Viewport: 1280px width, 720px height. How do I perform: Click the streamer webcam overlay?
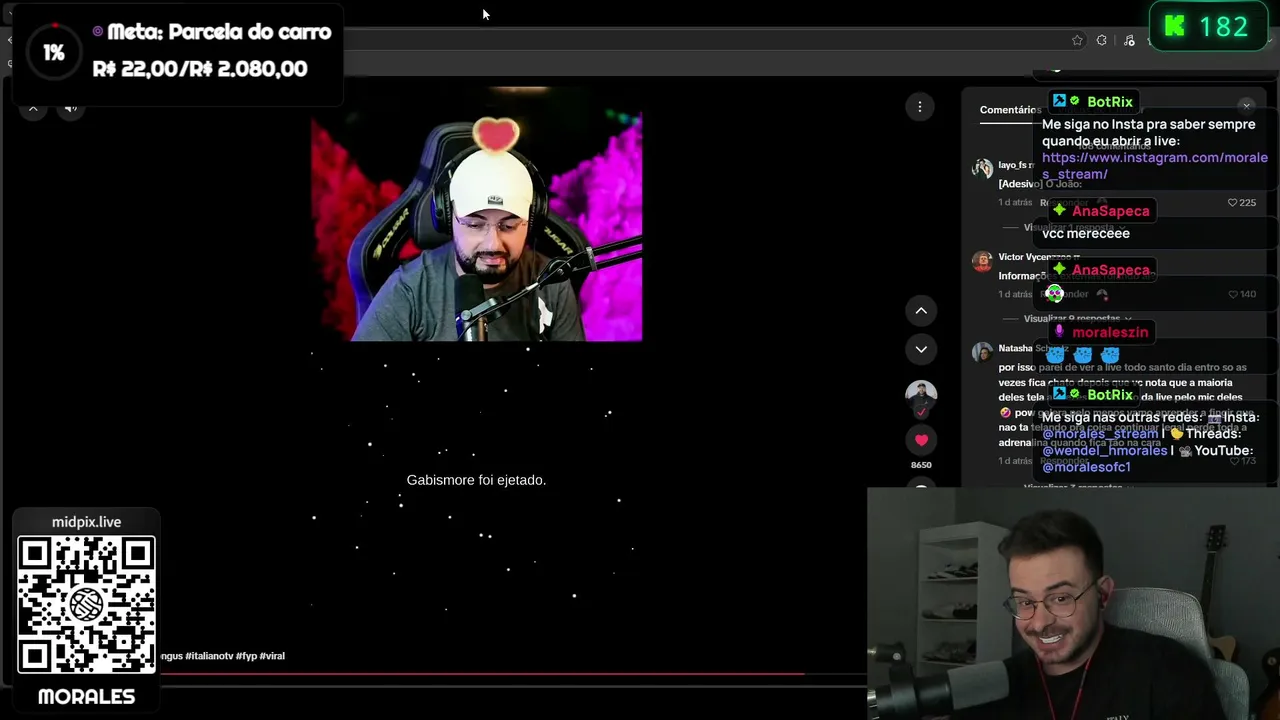pos(1074,604)
